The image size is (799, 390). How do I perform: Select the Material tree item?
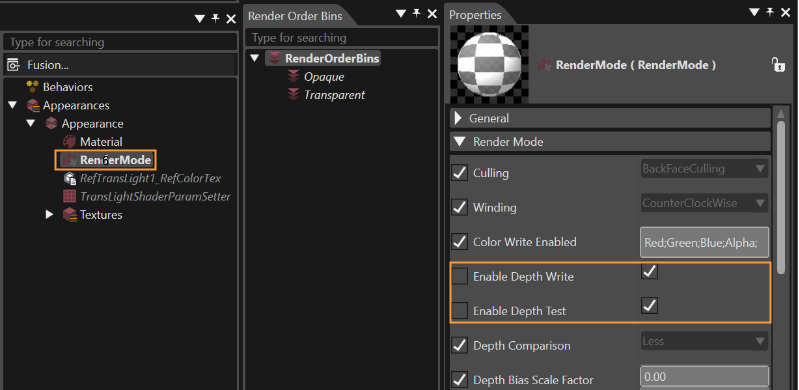(101, 142)
